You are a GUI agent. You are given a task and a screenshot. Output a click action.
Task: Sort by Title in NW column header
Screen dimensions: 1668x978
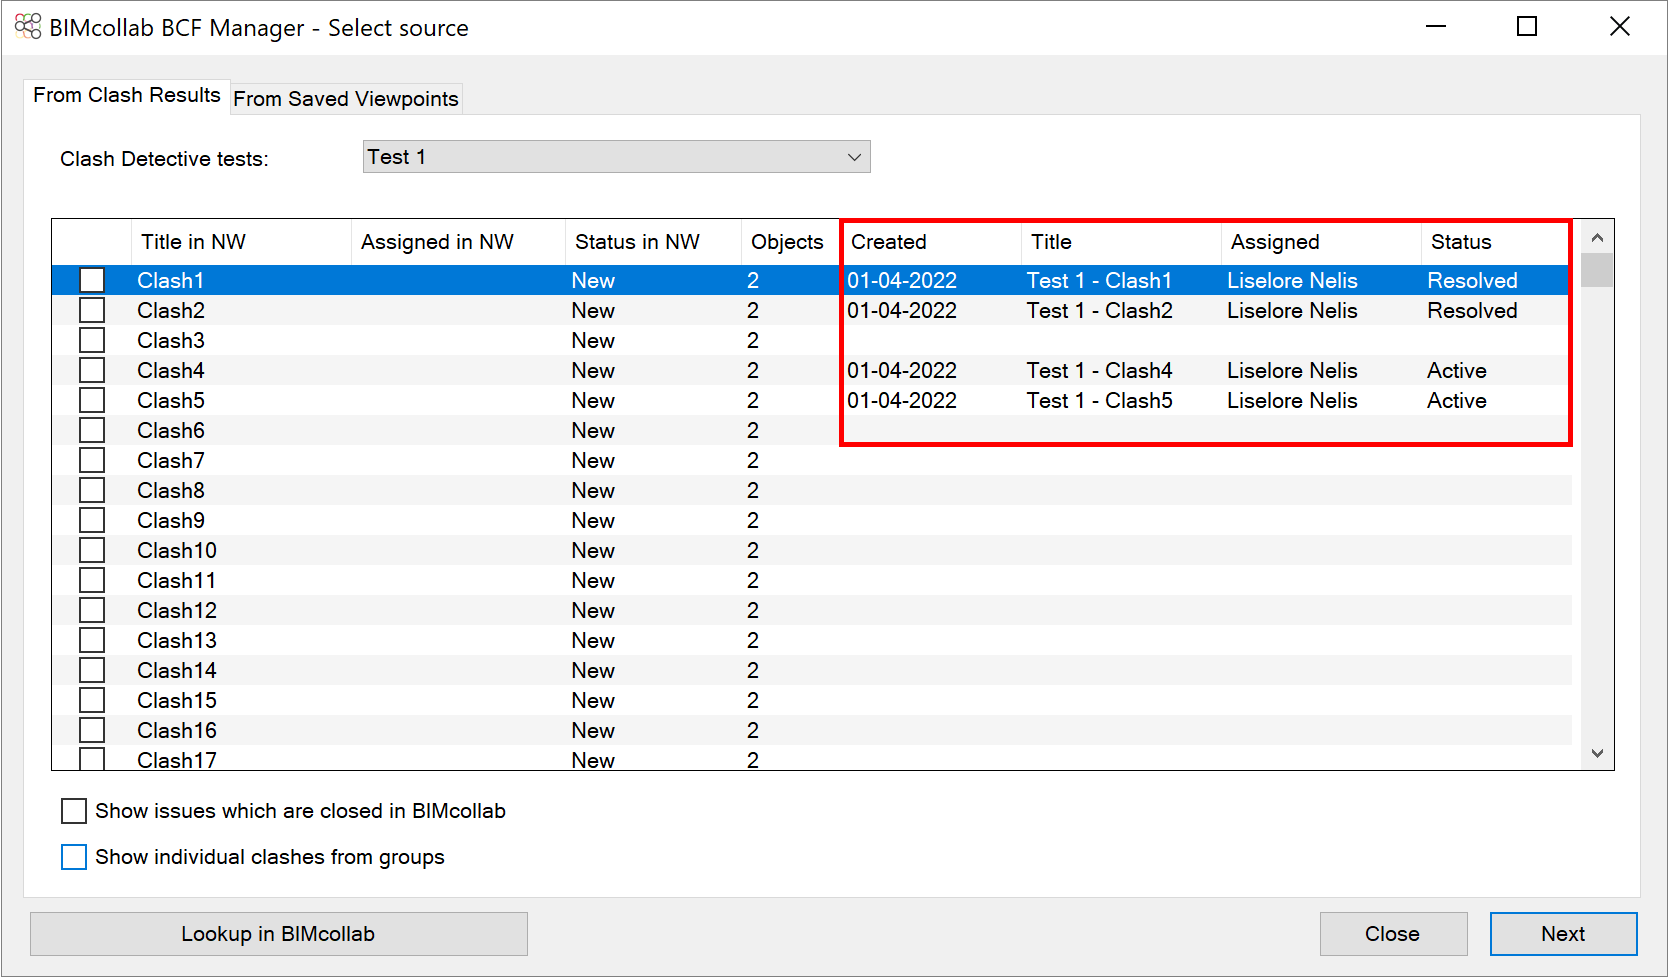[x=241, y=242]
